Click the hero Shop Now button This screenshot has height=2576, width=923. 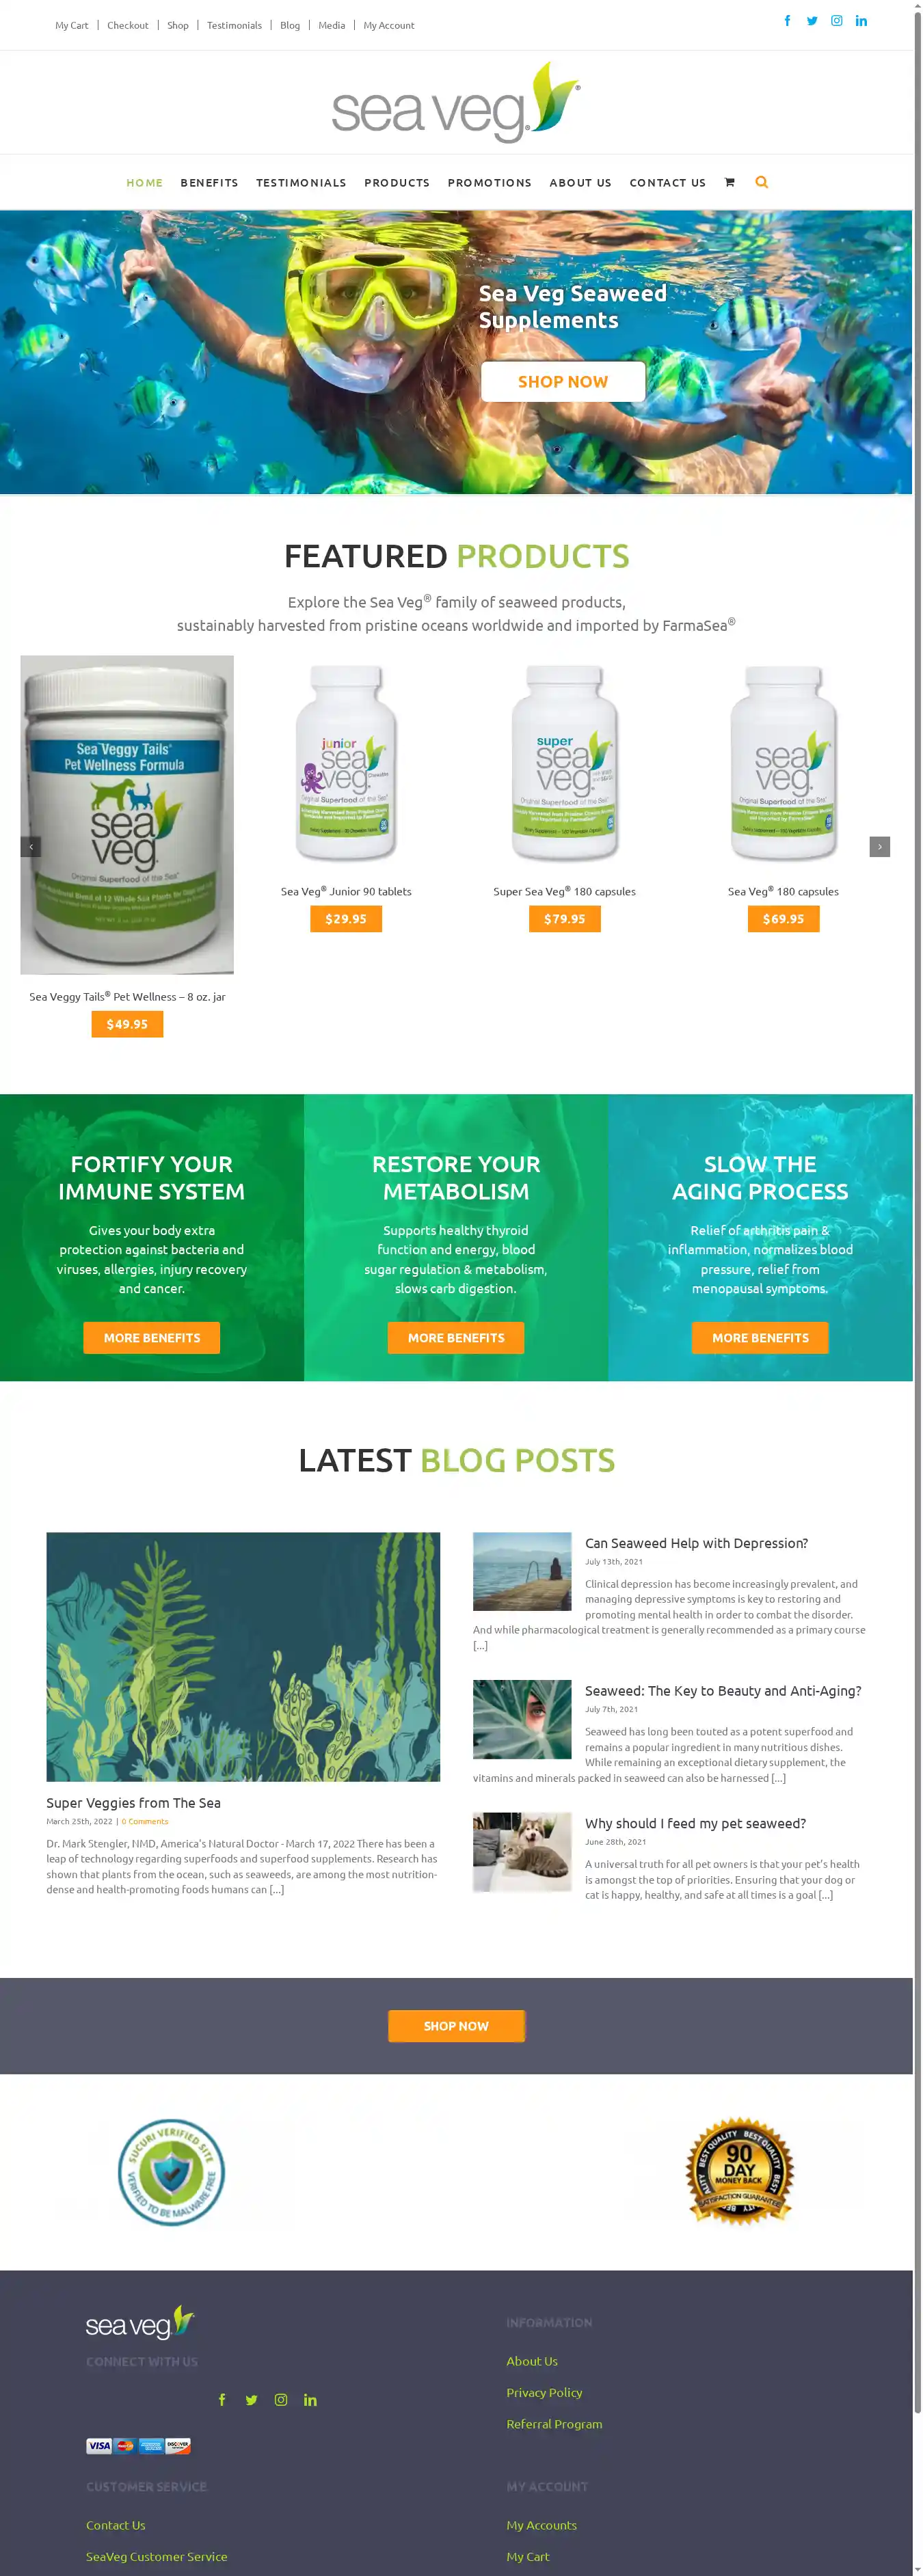click(563, 382)
